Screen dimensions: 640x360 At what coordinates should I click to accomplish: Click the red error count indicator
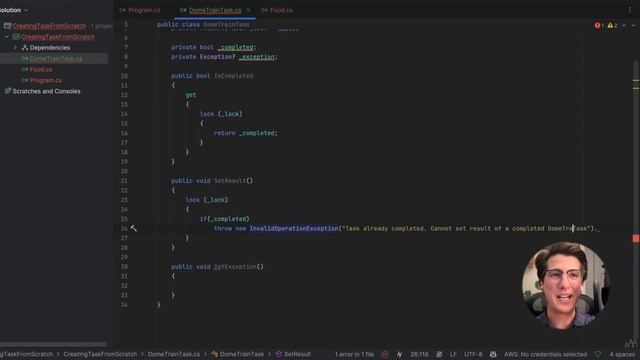pos(599,25)
